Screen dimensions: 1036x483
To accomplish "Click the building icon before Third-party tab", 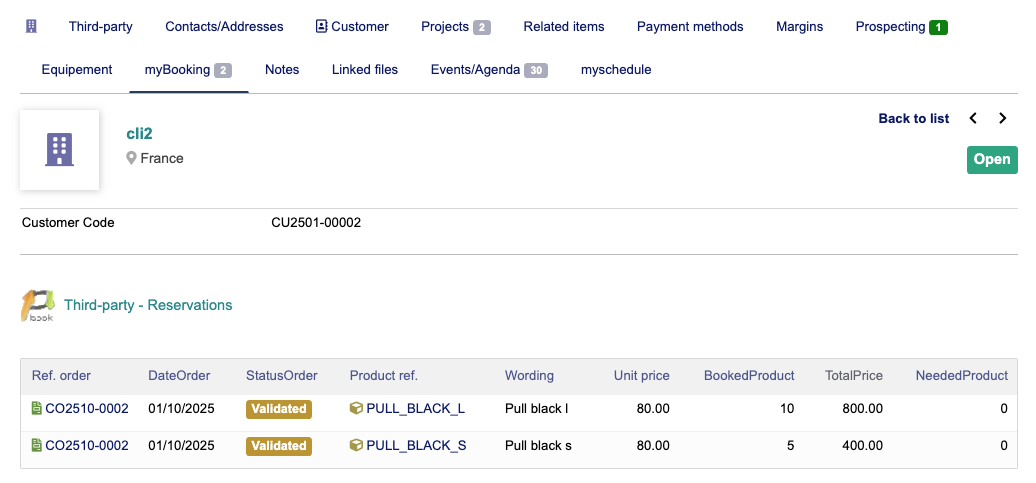I will tap(32, 27).
